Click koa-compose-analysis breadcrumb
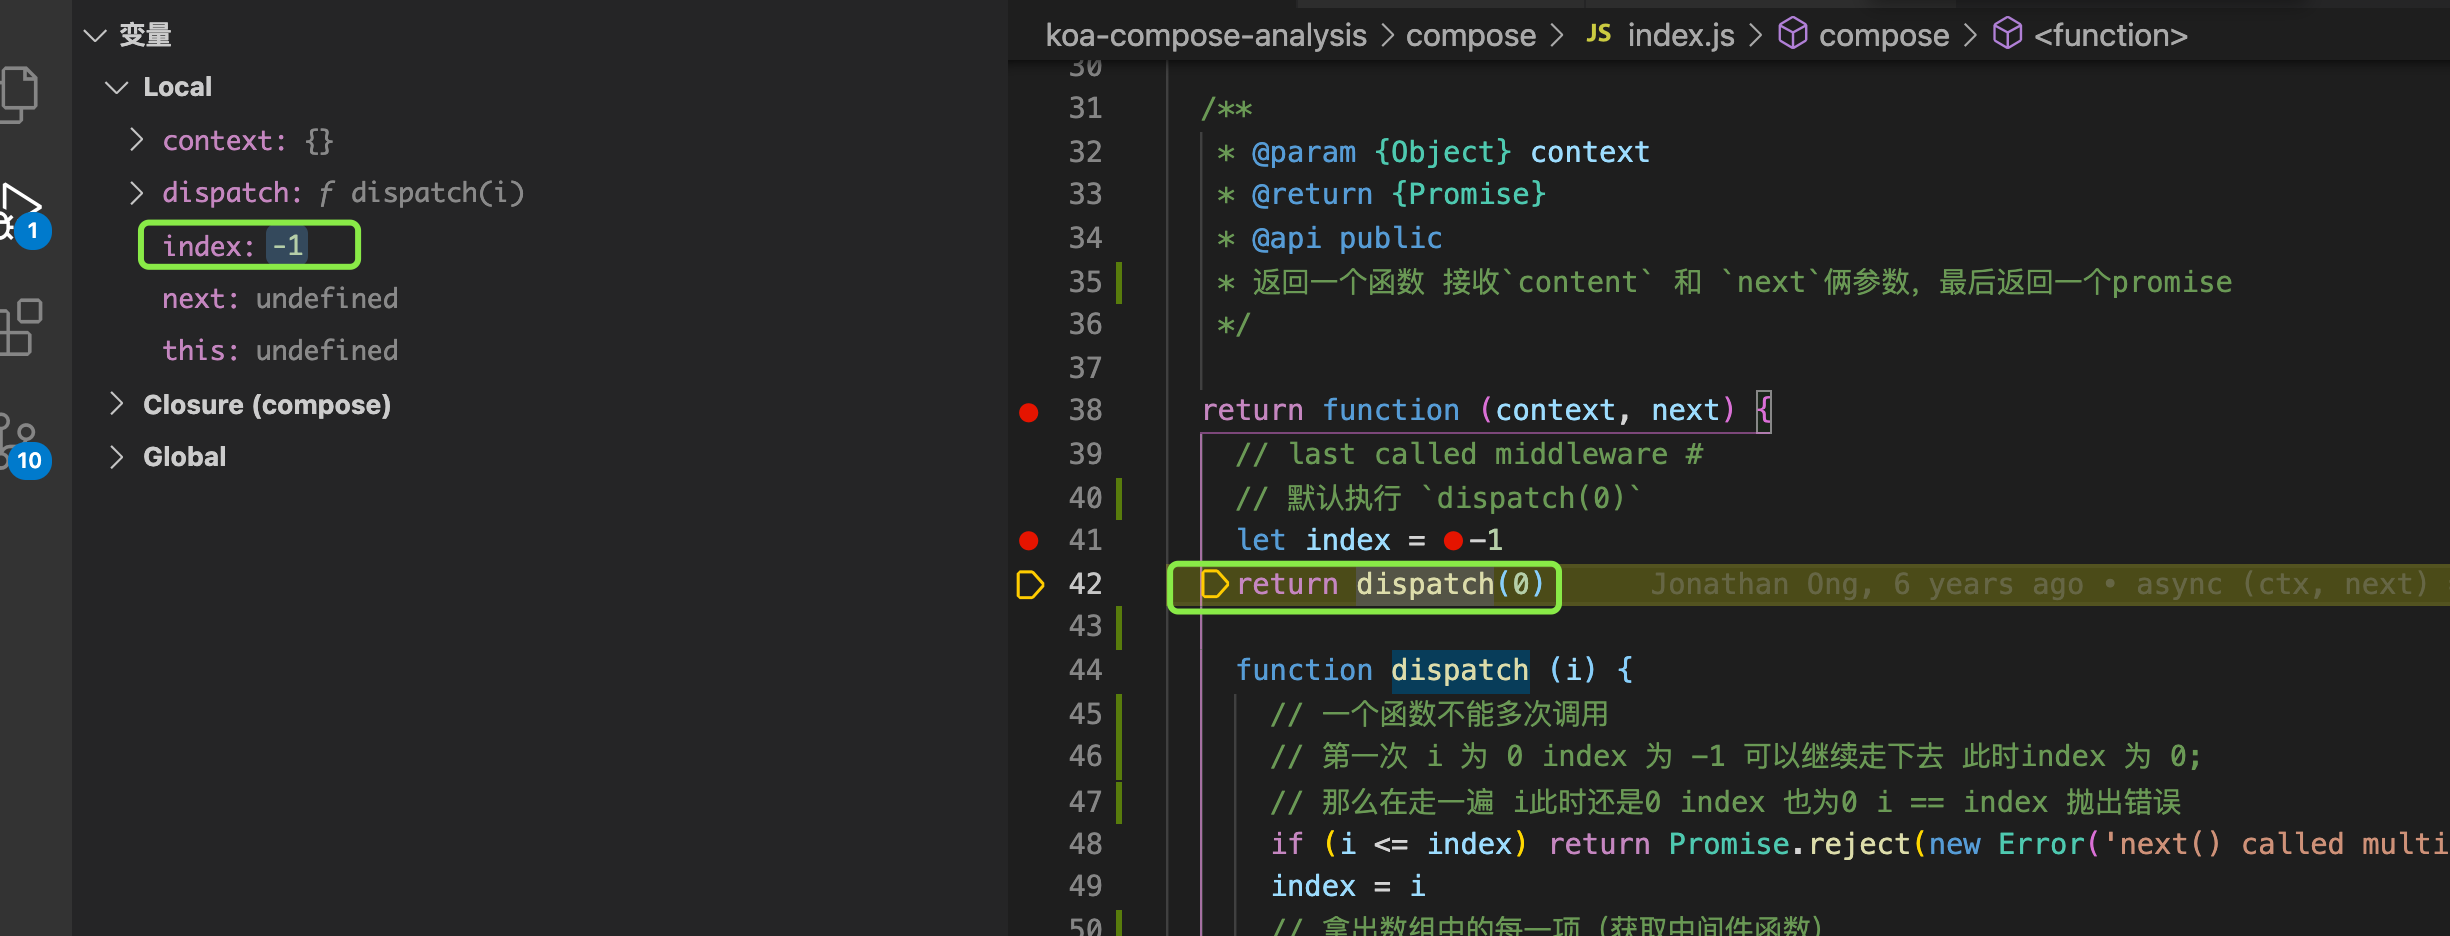This screenshot has width=2450, height=936. pos(1206,36)
